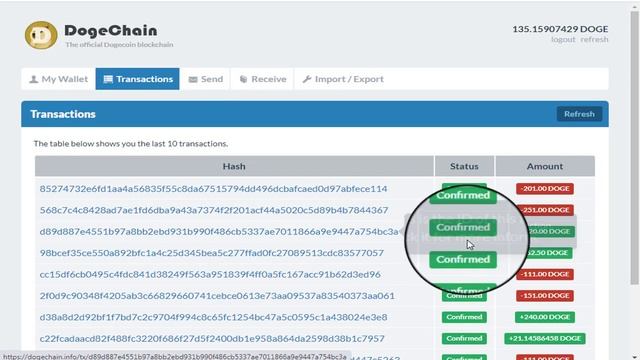Open transaction hash starting with 2f0d9c90348f

coord(217,296)
